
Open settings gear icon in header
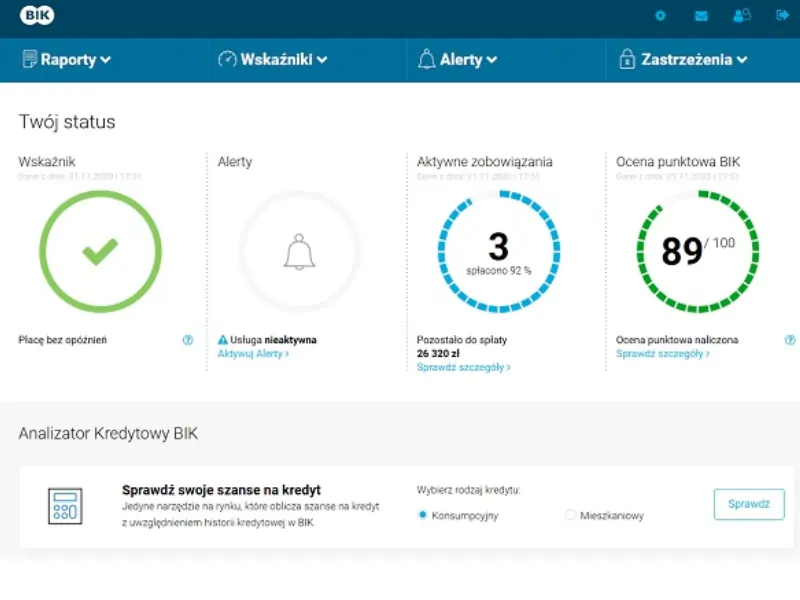pyautogui.click(x=660, y=16)
